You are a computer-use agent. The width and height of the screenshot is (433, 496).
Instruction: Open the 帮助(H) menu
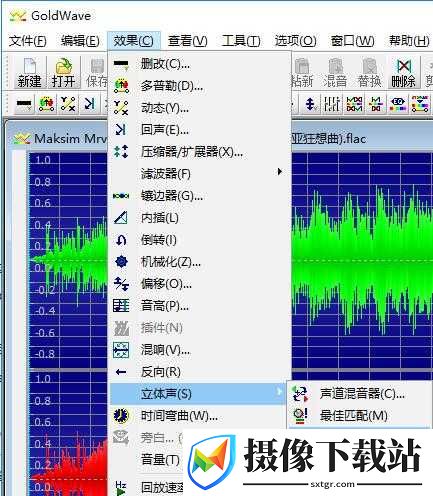pyautogui.click(x=409, y=41)
